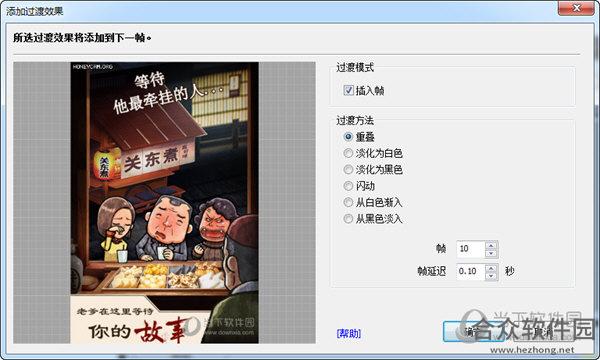Confirm with the 确定 button
Viewport: 600px width, 360px height.
(x=474, y=331)
